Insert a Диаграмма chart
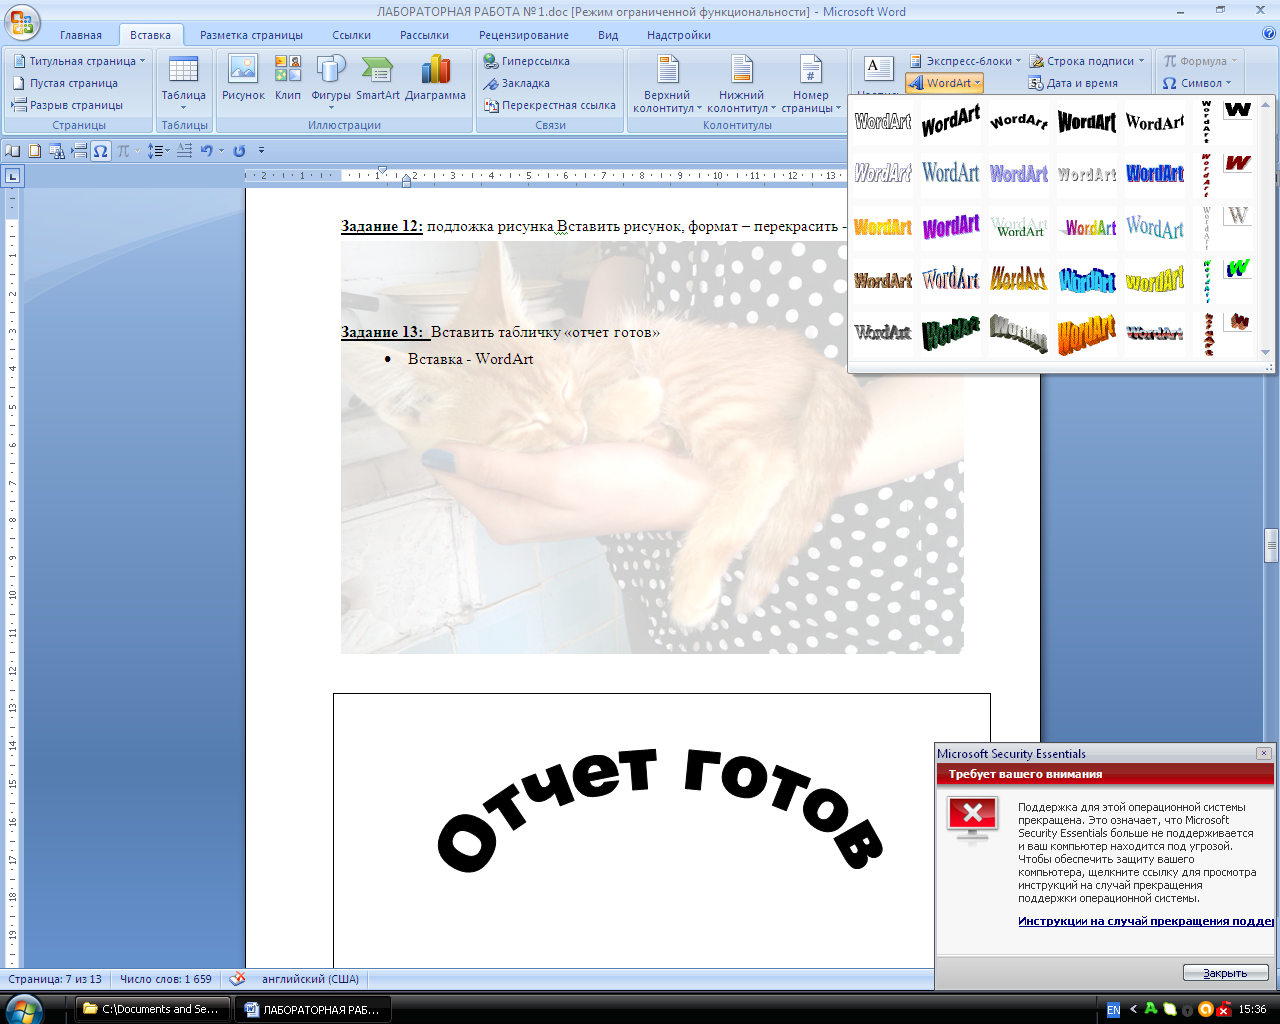 pyautogui.click(x=435, y=80)
